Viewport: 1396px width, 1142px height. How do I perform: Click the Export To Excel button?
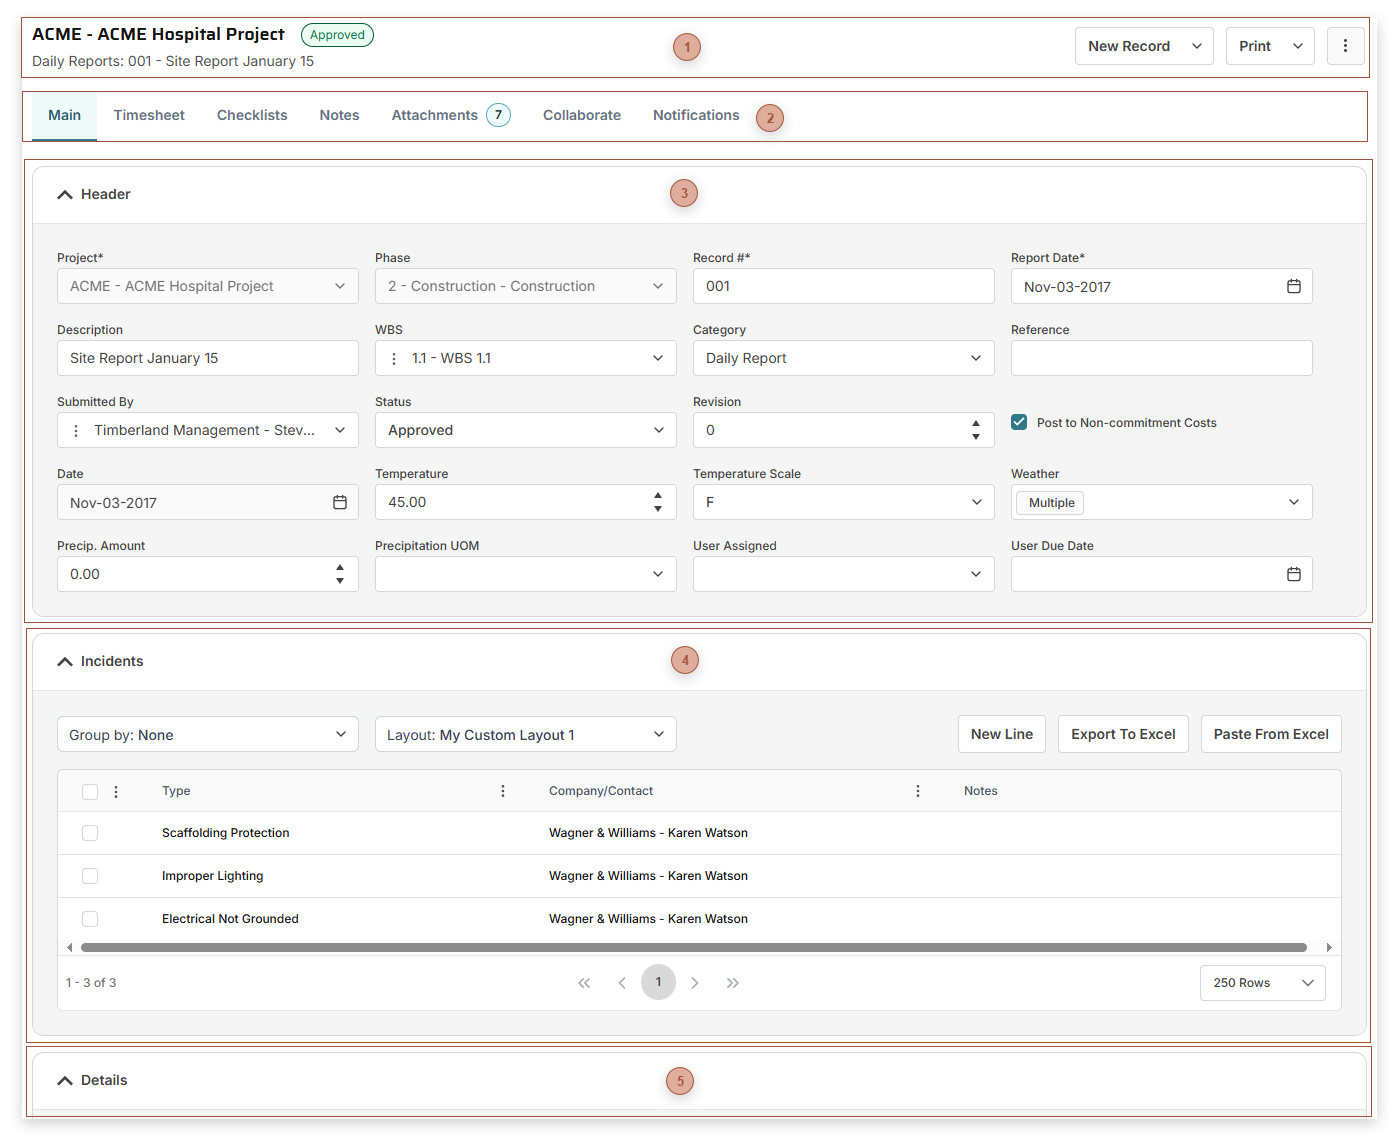[1123, 734]
